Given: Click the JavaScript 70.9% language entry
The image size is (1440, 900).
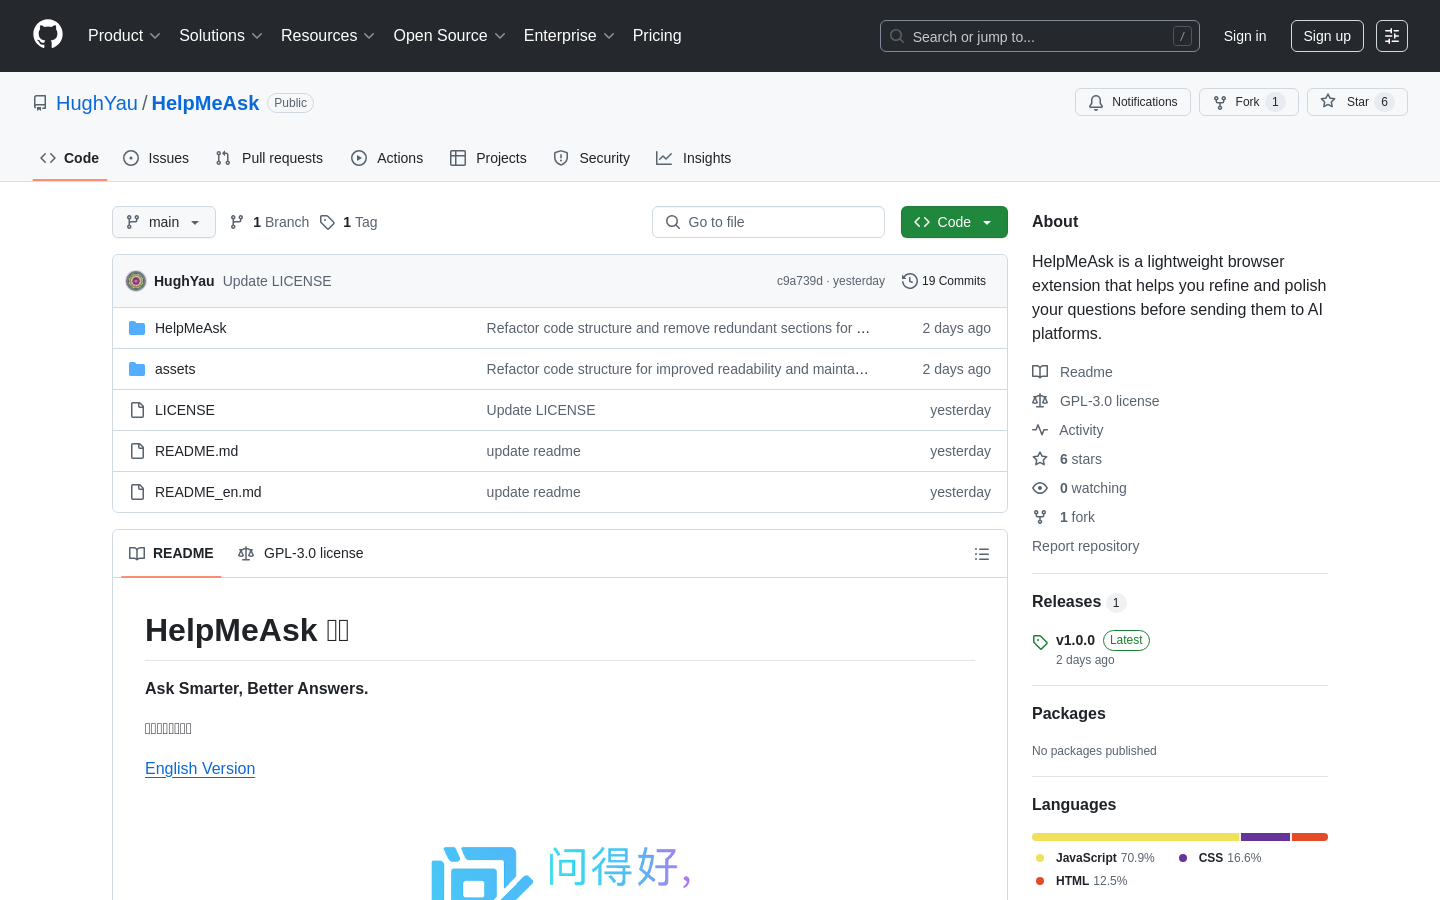Looking at the screenshot, I should 1095,858.
